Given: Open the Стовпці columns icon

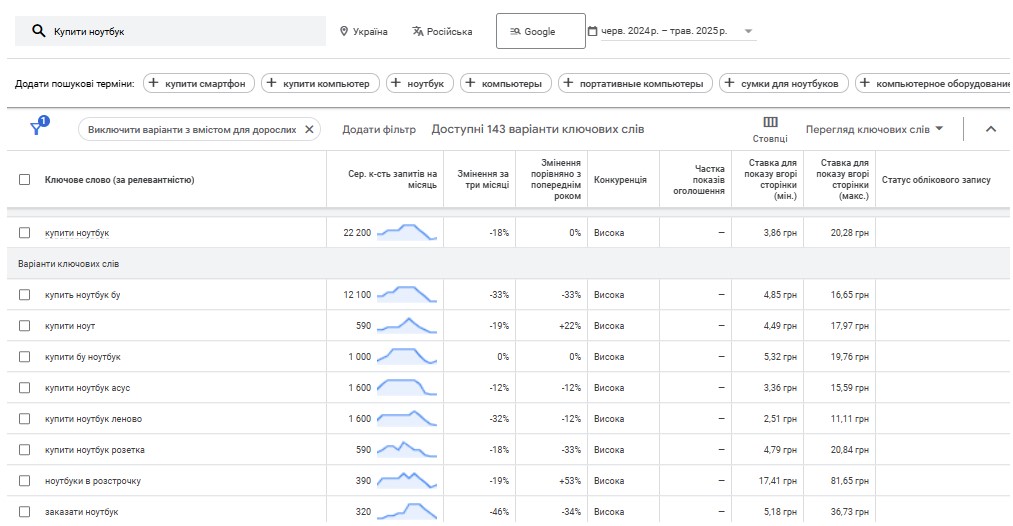Looking at the screenshot, I should (770, 122).
